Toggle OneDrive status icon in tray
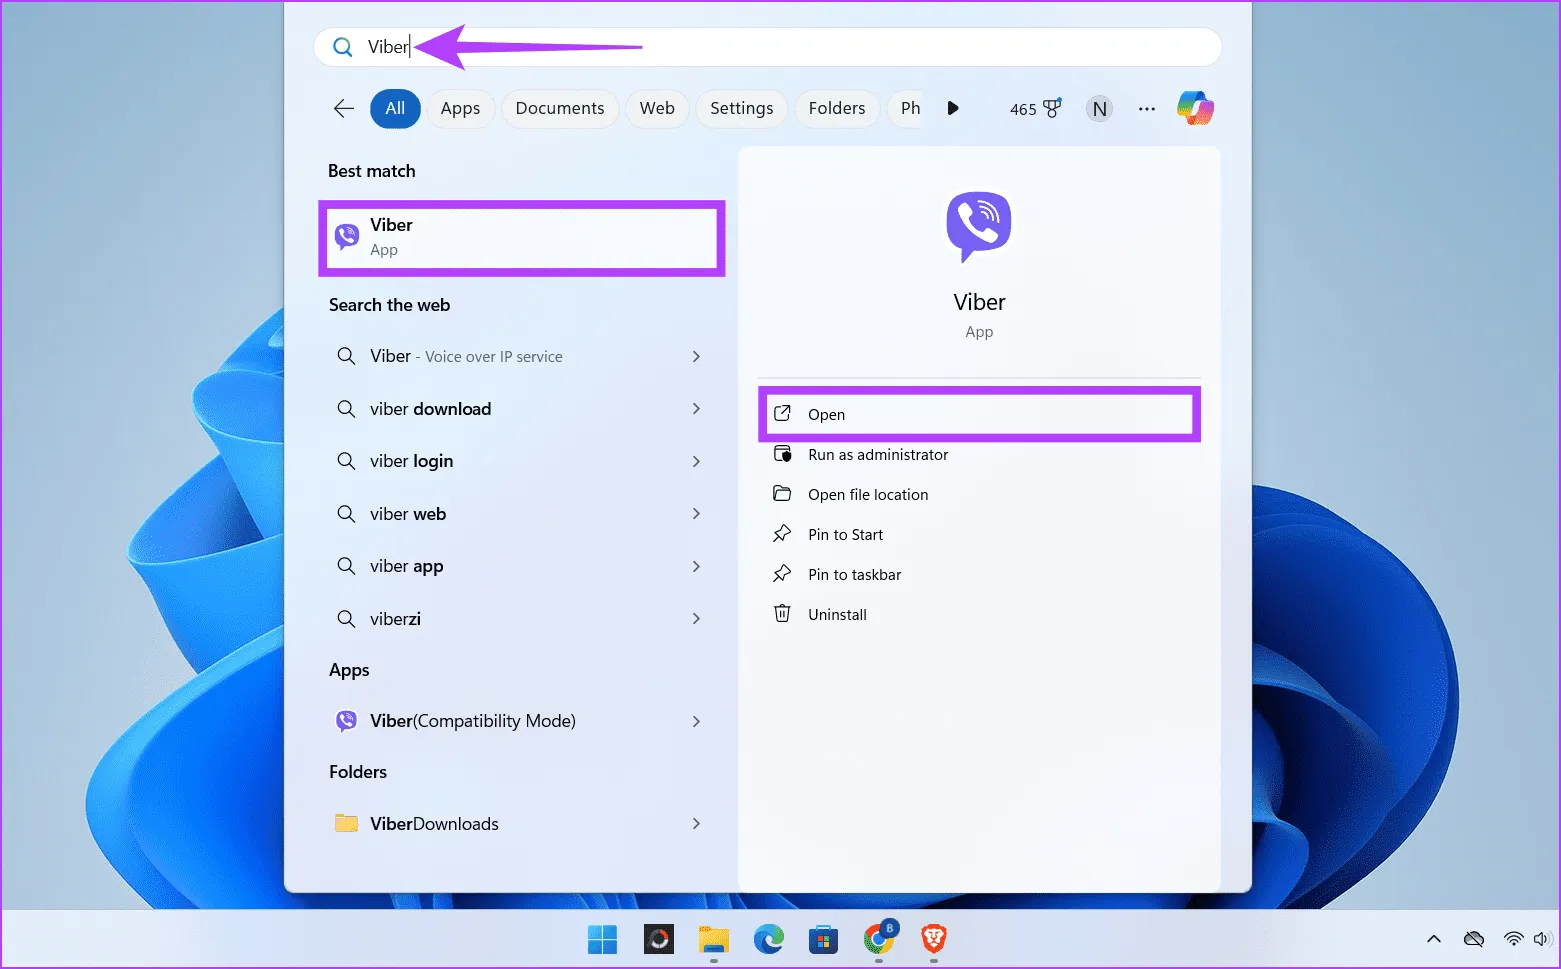This screenshot has width=1561, height=969. [x=1473, y=939]
